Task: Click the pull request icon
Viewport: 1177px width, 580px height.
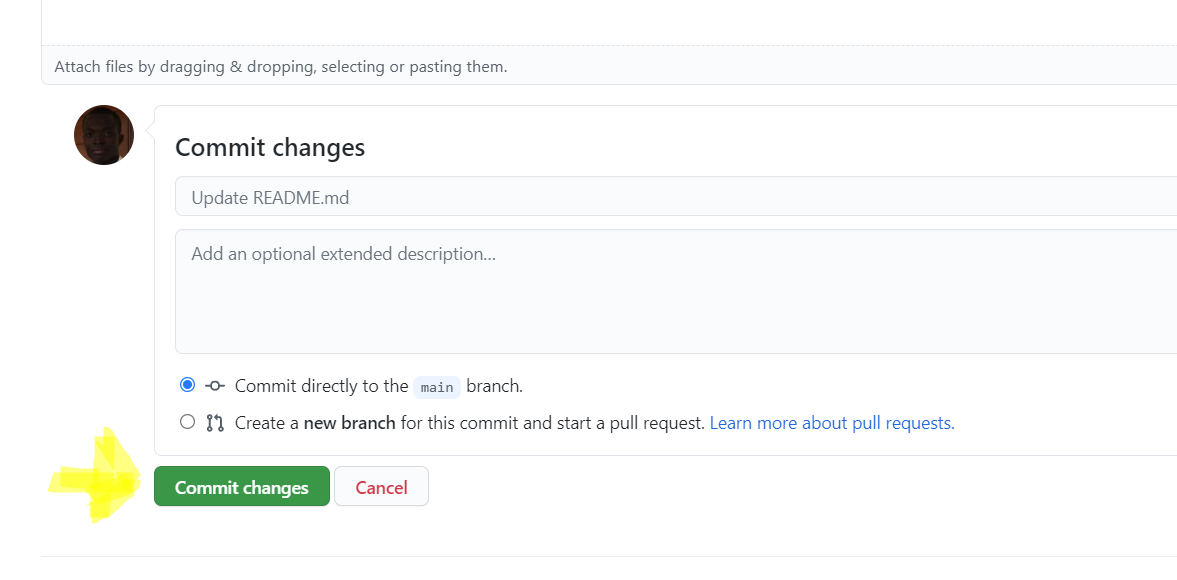Action: (x=215, y=423)
